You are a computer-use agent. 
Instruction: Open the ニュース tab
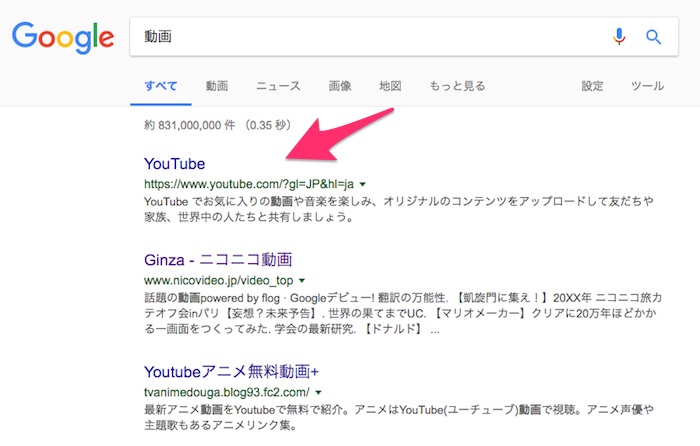tap(278, 86)
